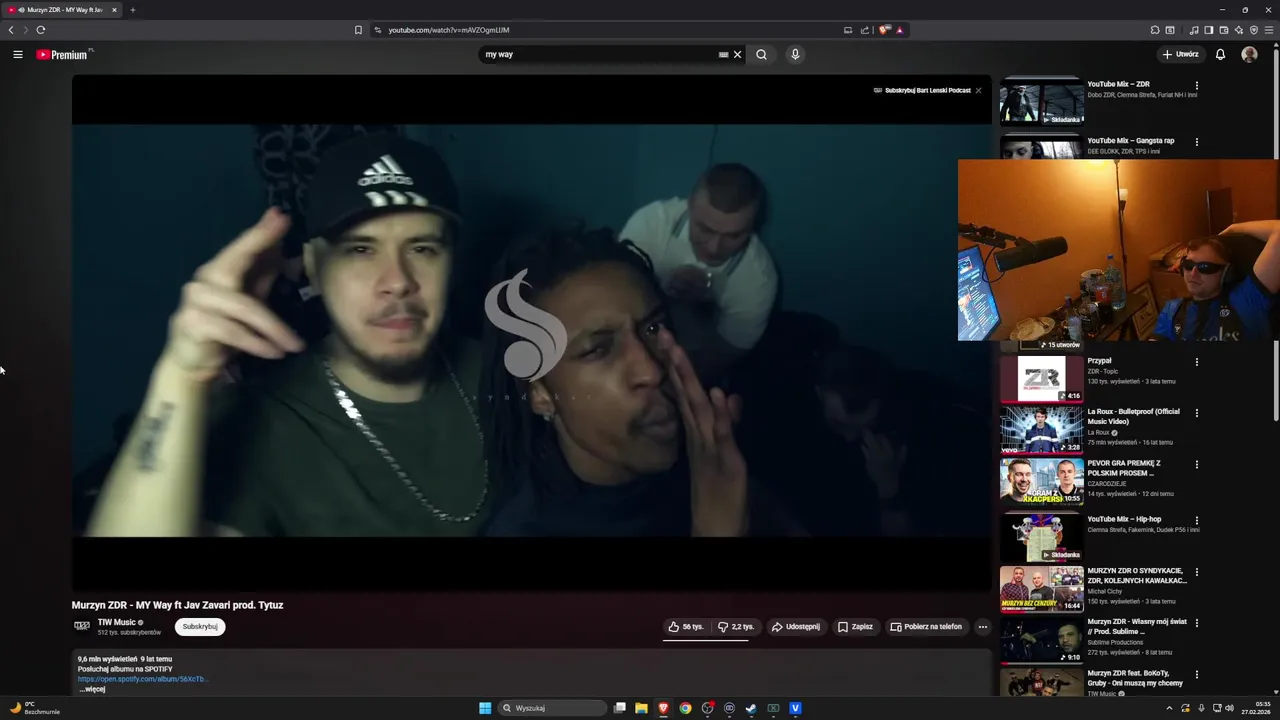The height and width of the screenshot is (720, 1280).
Task: Open options for La Roux - Bulletproof
Action: pos(1197,413)
